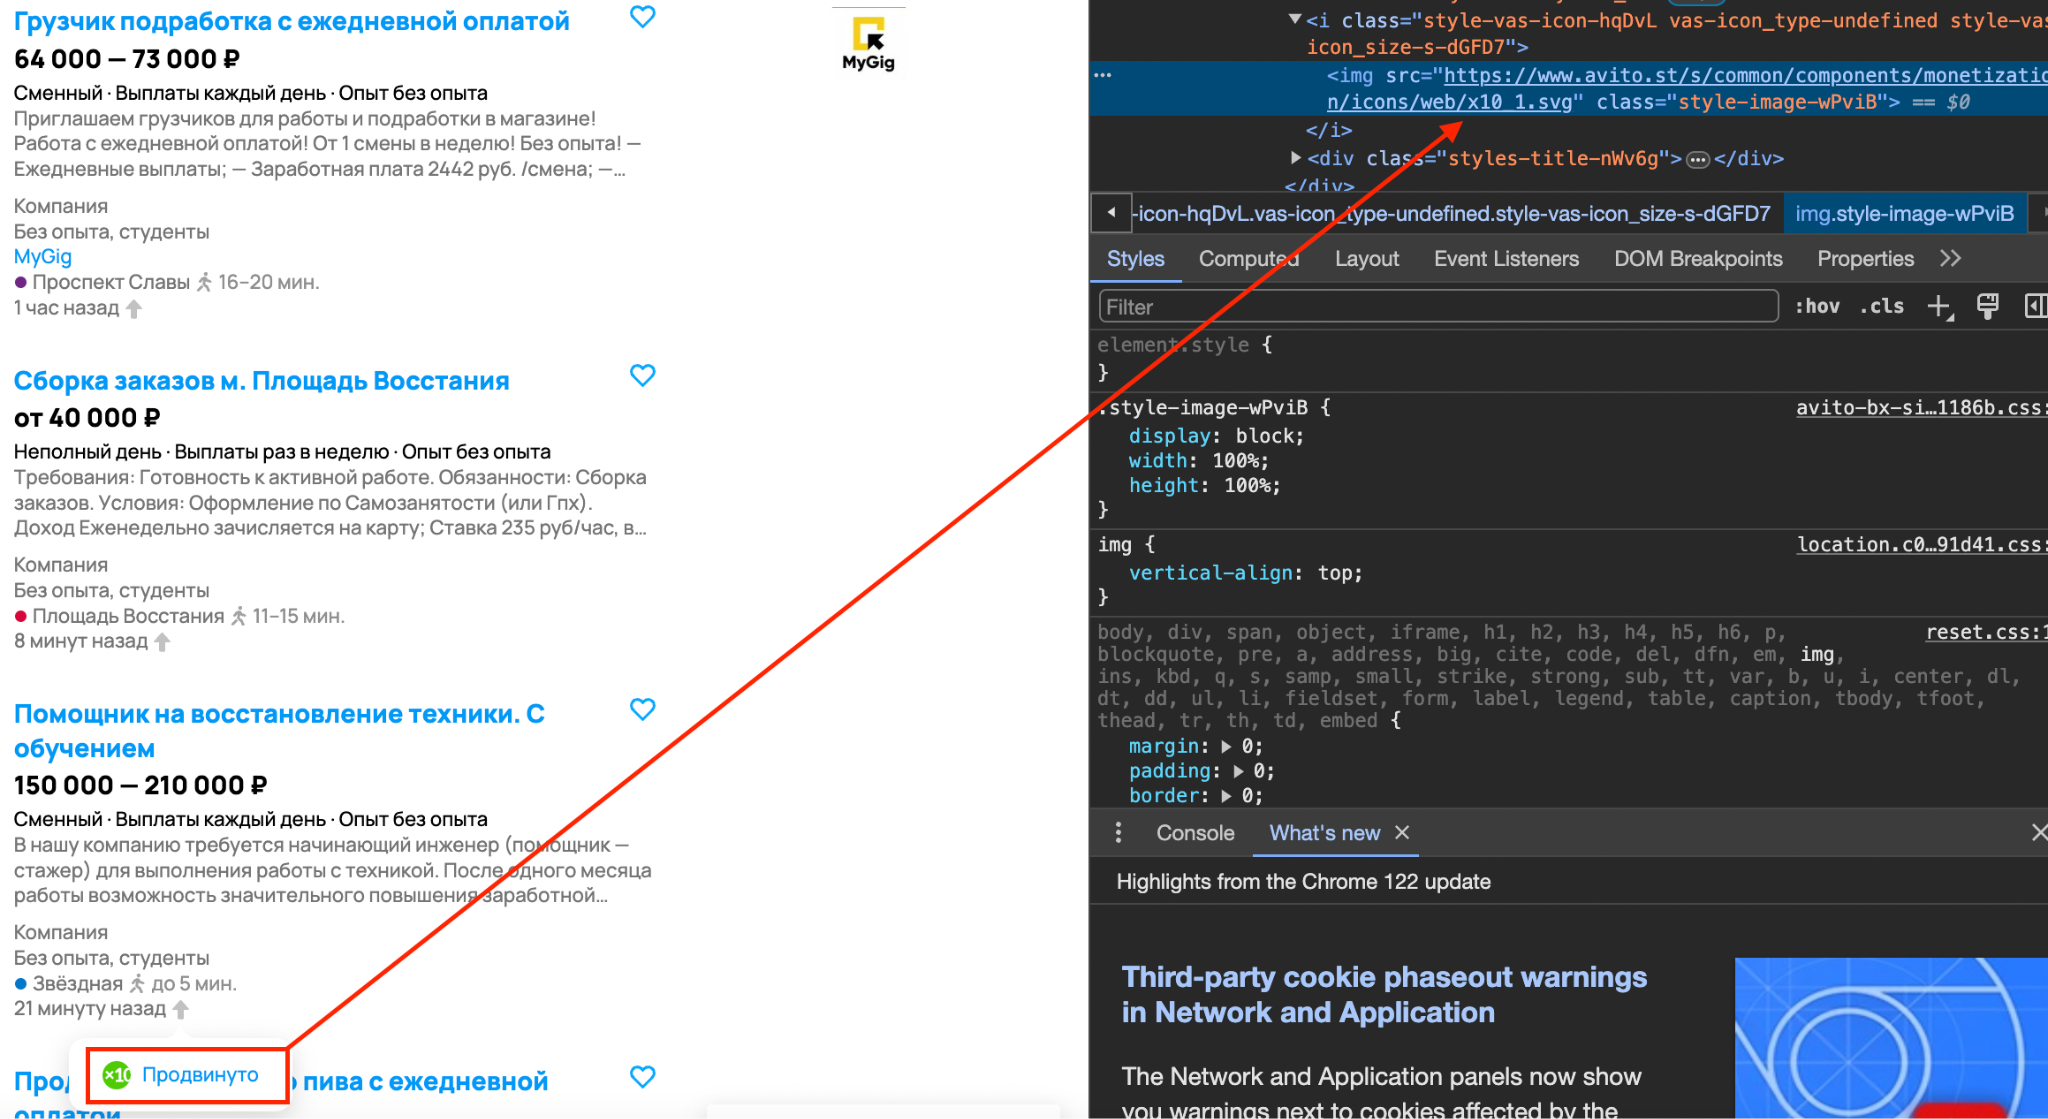Click Проспект Славы metro station text
Screen dimensions: 2048x1119
pos(111,283)
